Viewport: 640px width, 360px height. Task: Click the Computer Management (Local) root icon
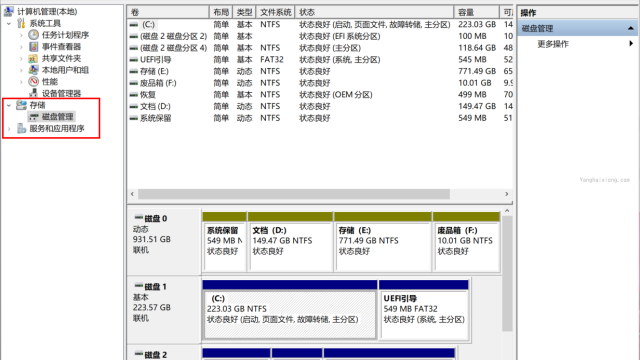[9, 11]
